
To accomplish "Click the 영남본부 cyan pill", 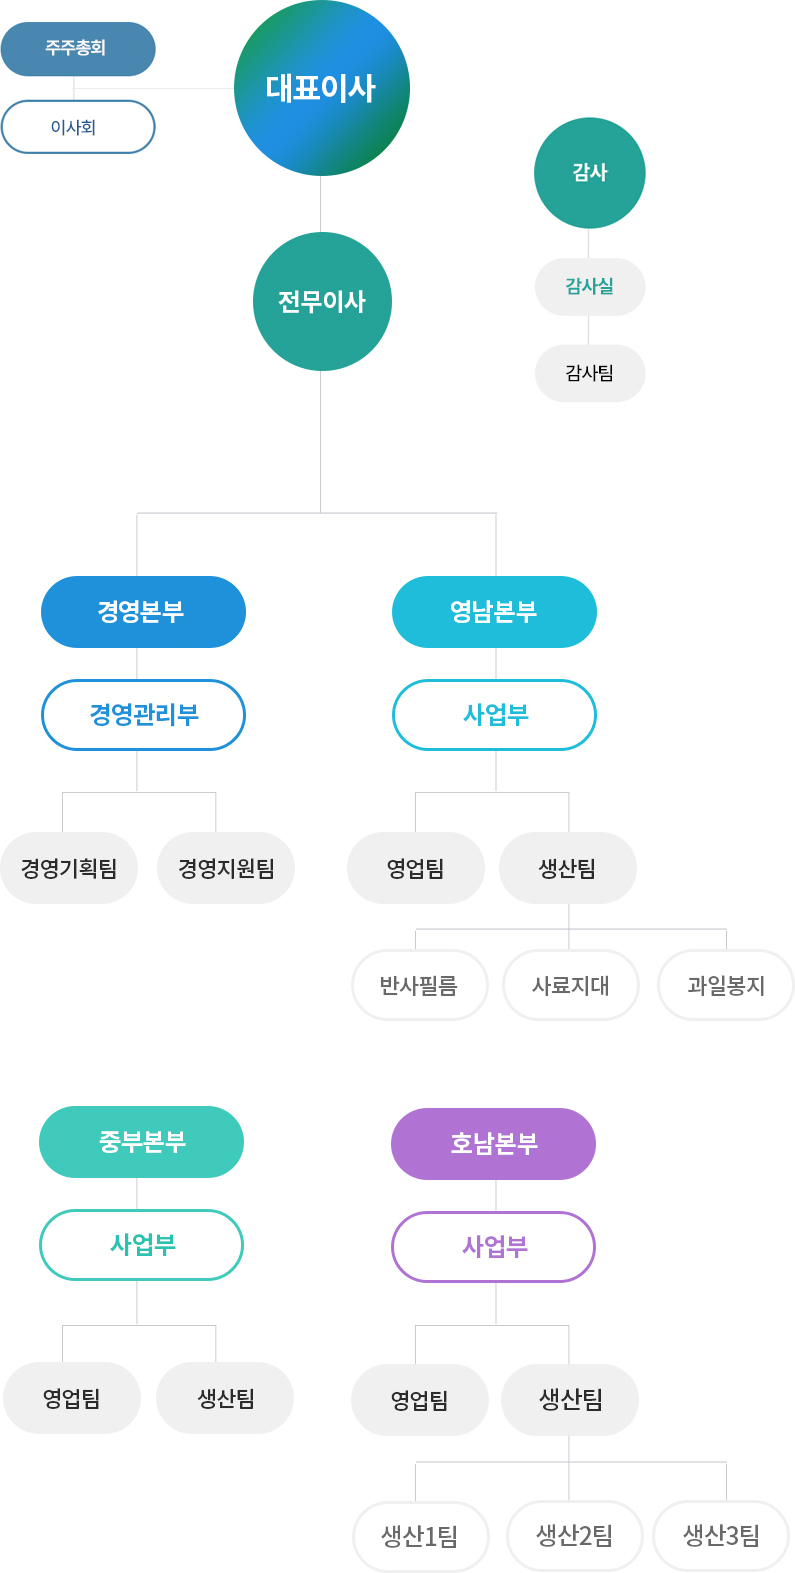I will pos(494,612).
